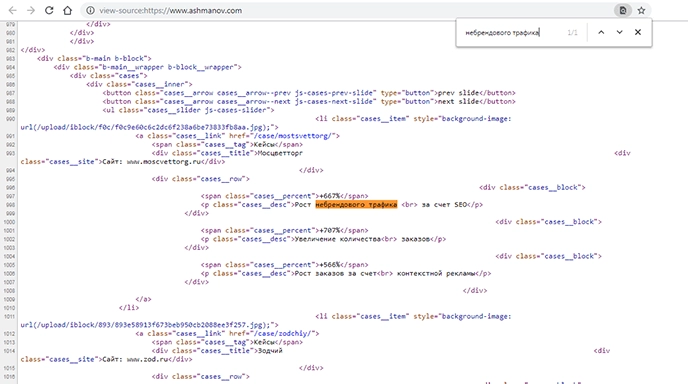The image size is (688, 384).
Task: View the site information icon
Action: [90, 10]
